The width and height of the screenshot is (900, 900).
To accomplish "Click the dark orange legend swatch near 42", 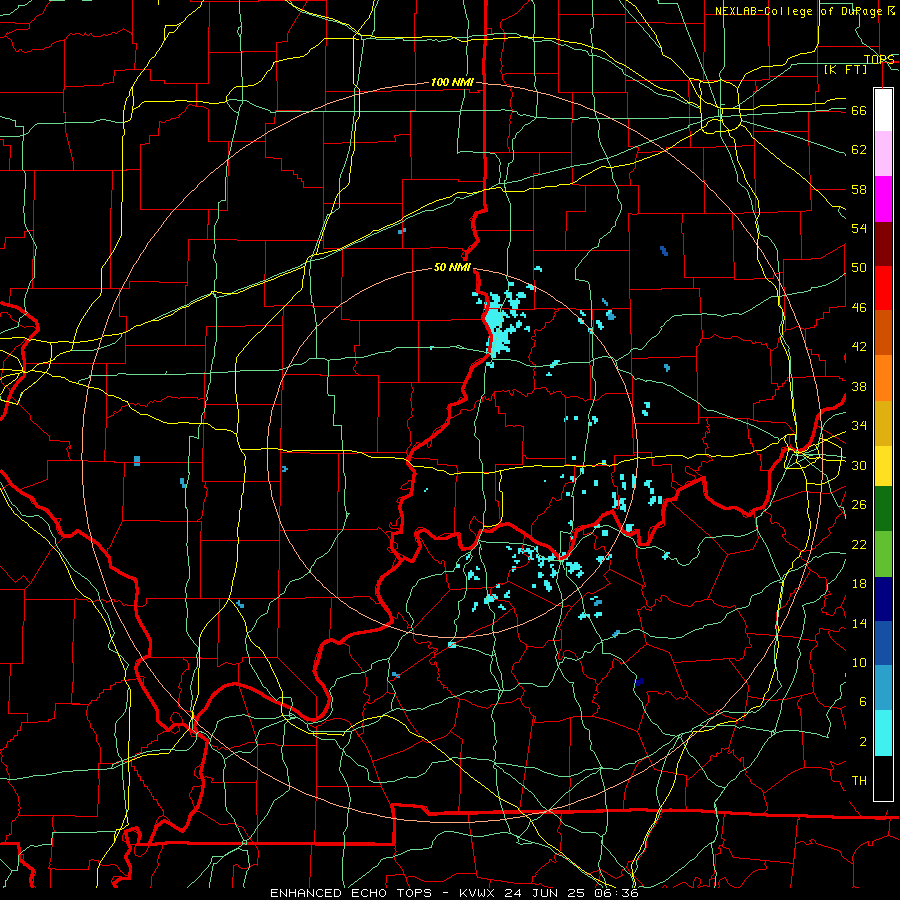I will tap(883, 333).
